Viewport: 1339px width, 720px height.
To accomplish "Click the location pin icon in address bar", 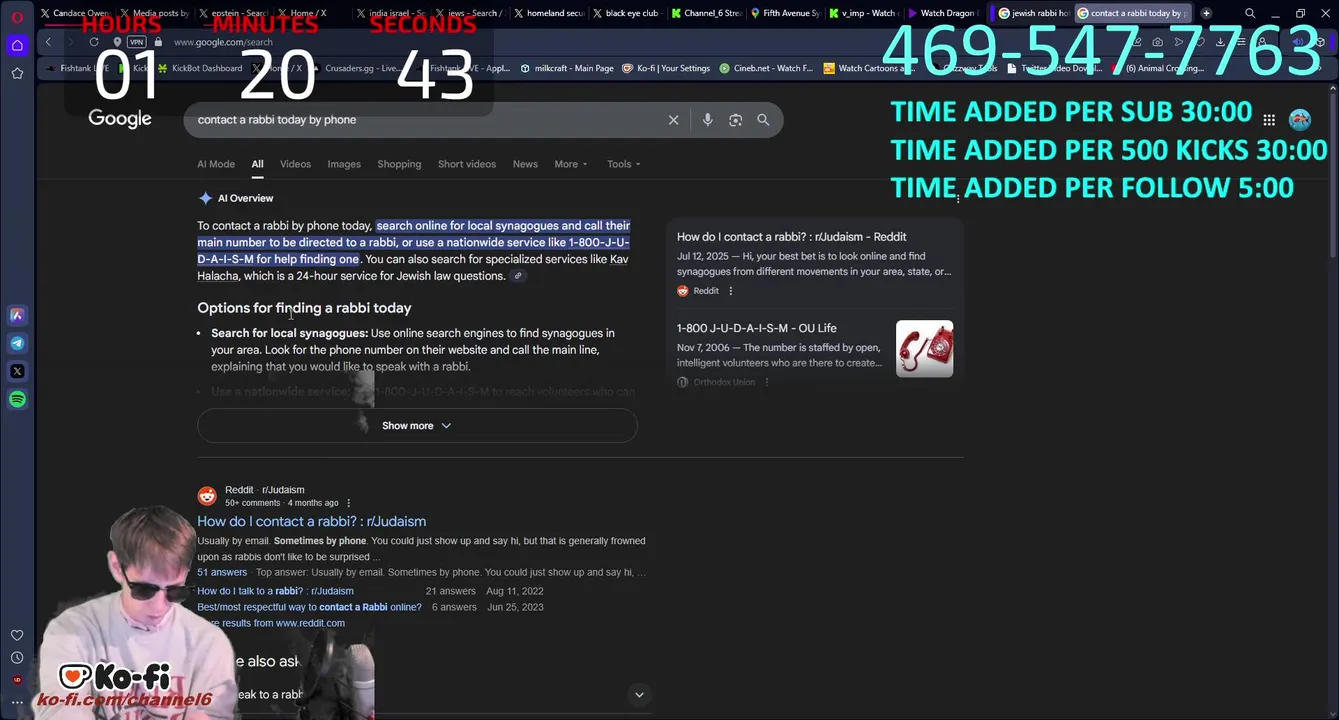I will pos(117,42).
